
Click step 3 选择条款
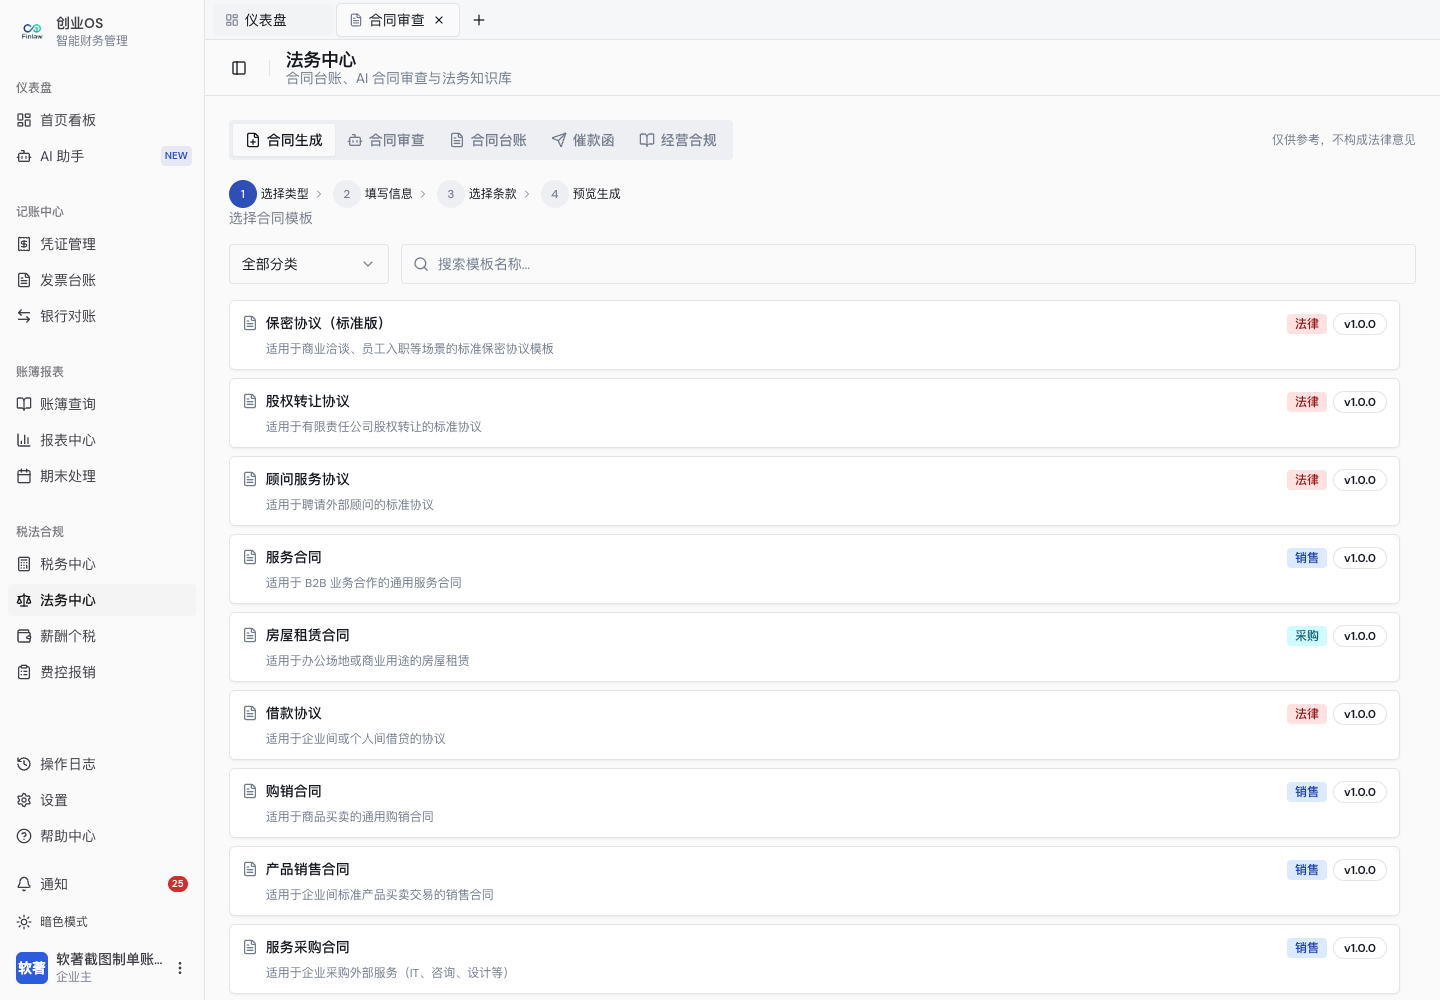(x=478, y=194)
